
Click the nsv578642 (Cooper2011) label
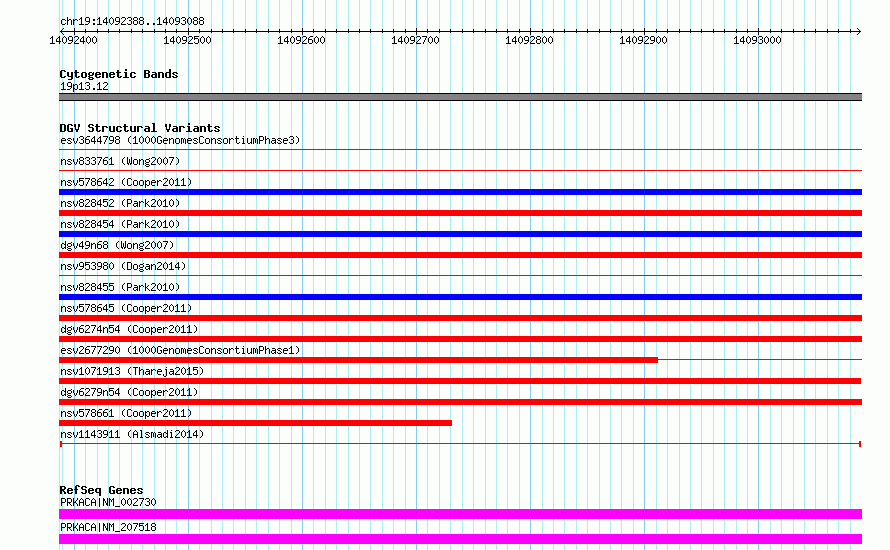pyautogui.click(x=126, y=182)
